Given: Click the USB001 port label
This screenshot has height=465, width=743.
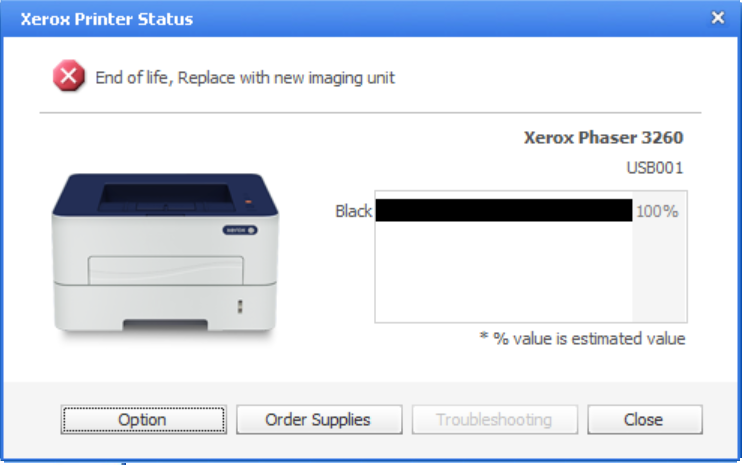Looking at the screenshot, I should point(655,168).
